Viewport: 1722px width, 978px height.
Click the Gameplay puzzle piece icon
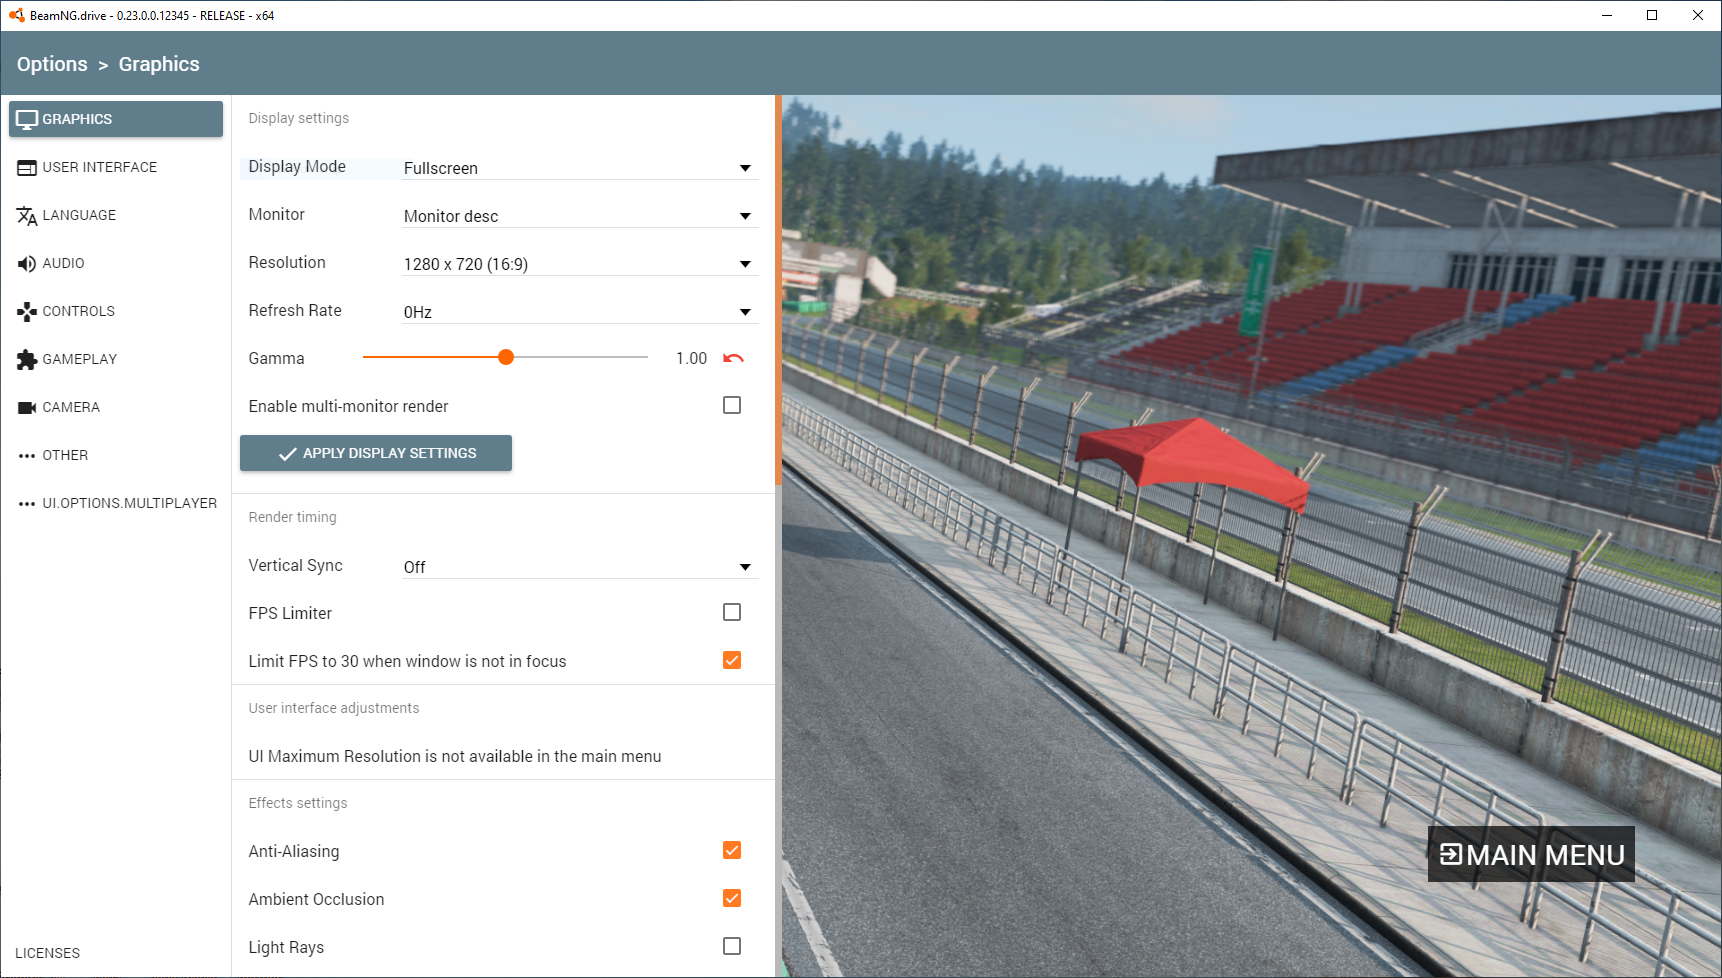[27, 360]
